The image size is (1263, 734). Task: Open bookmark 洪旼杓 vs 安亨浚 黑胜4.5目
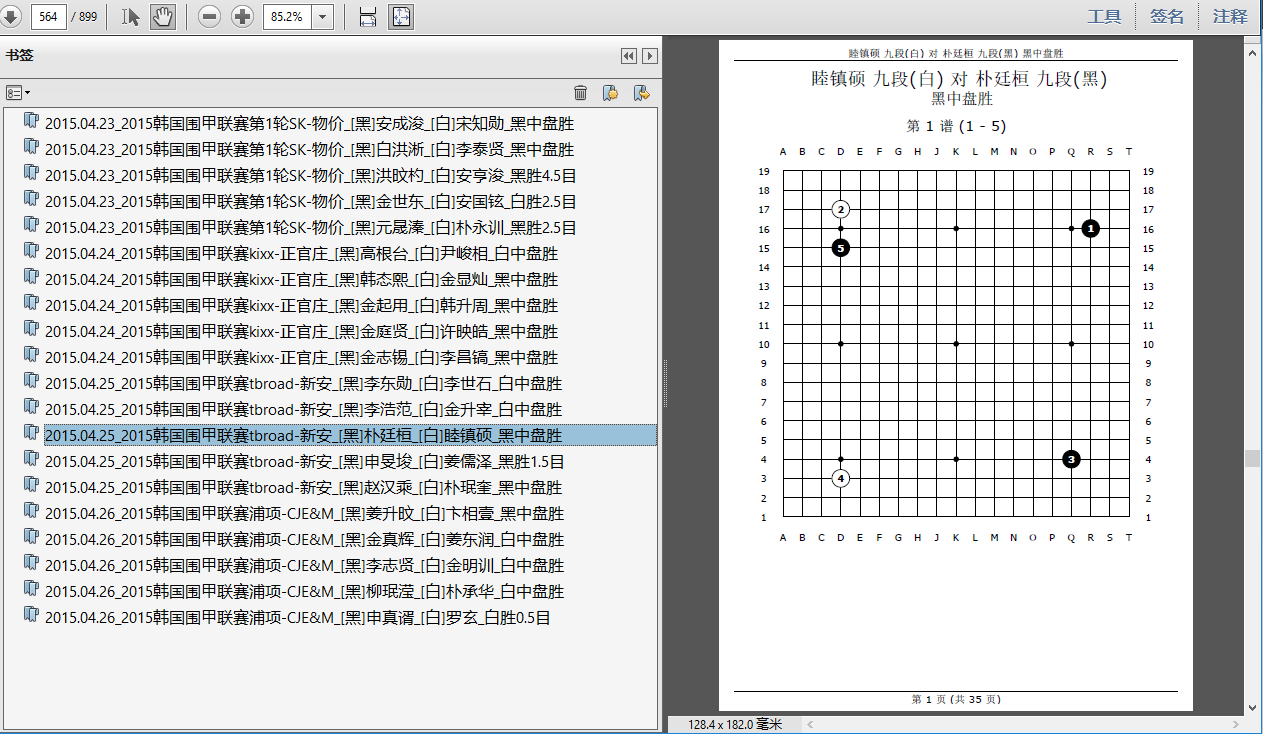click(x=311, y=175)
